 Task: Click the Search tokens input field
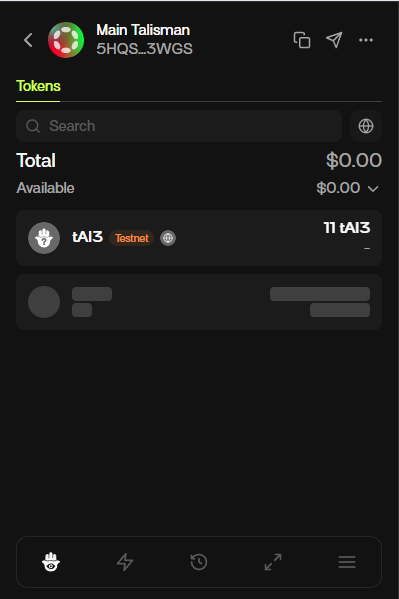coord(179,126)
